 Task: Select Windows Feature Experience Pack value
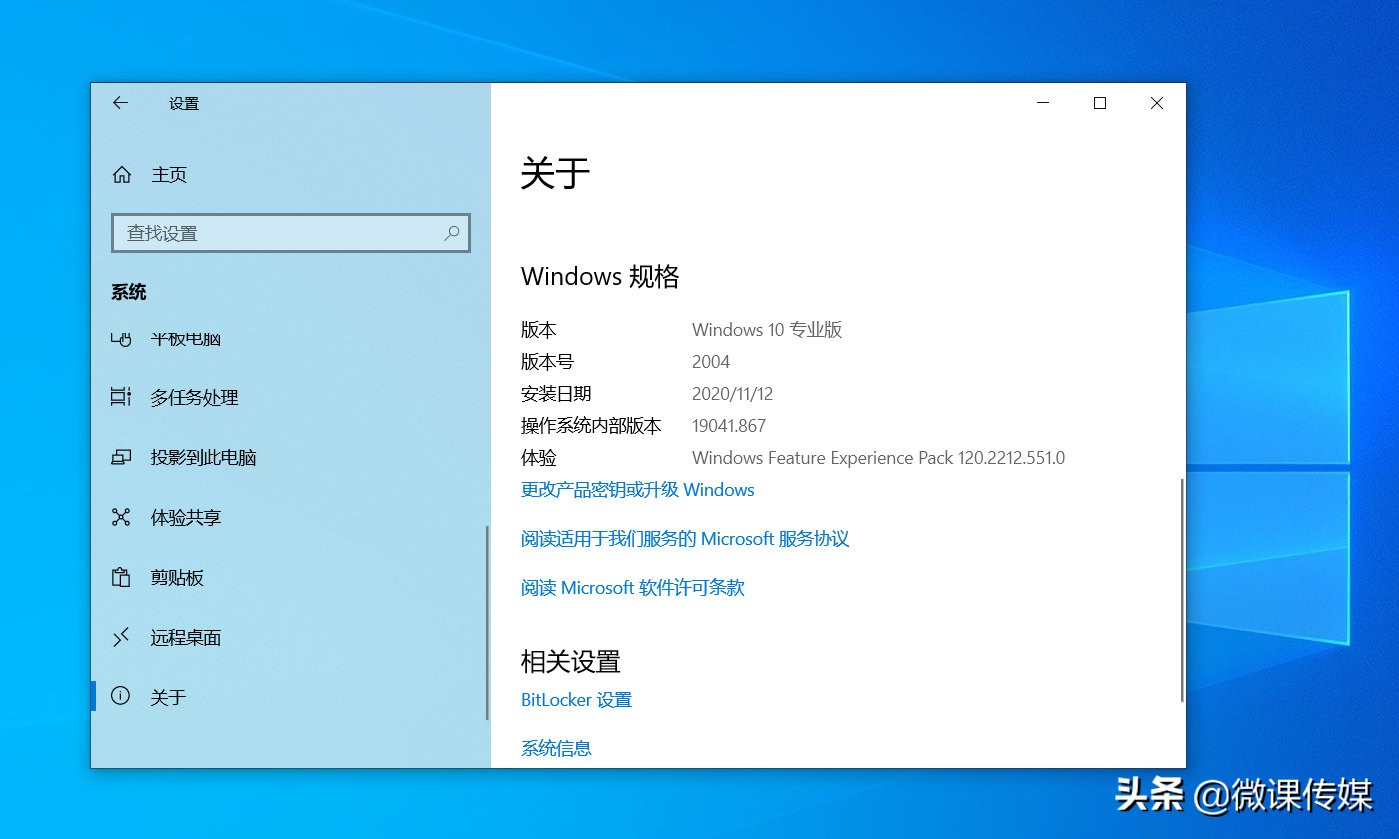878,458
